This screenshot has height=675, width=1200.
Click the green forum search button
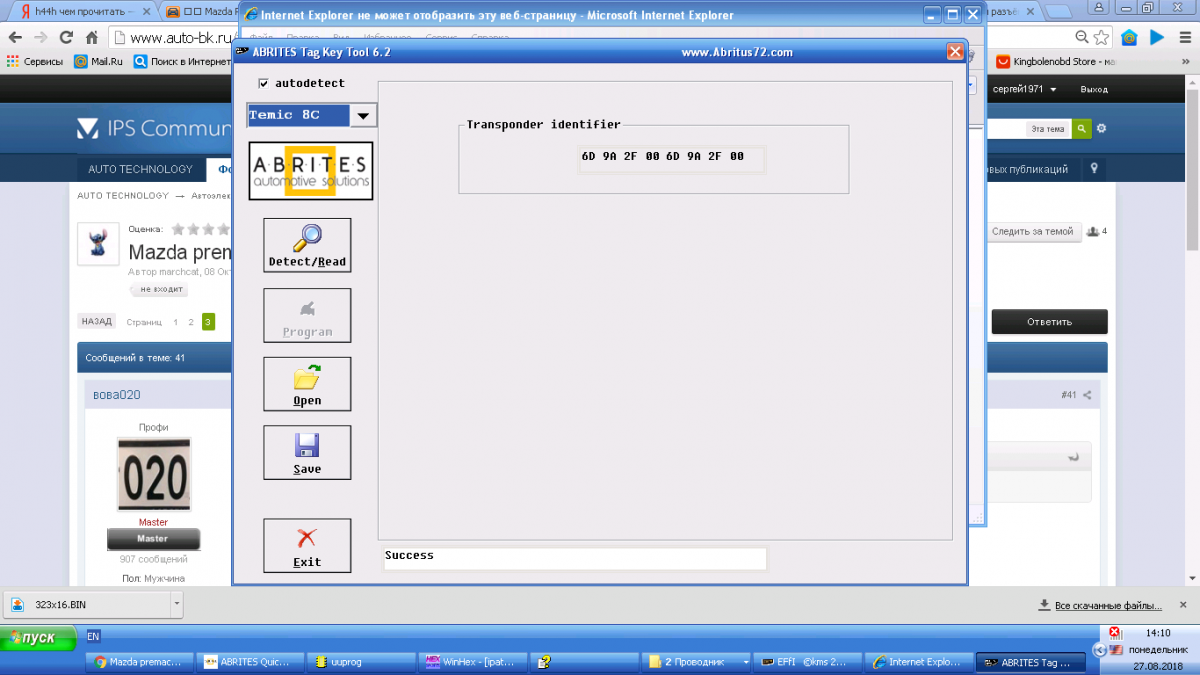1081,129
